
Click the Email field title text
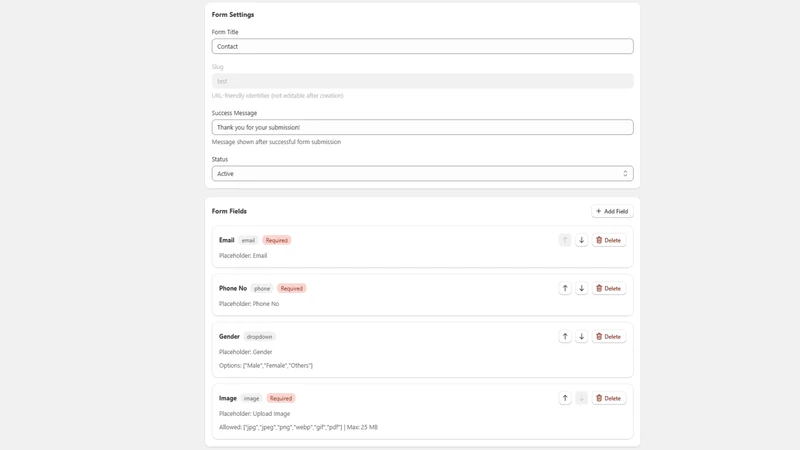[x=227, y=240]
